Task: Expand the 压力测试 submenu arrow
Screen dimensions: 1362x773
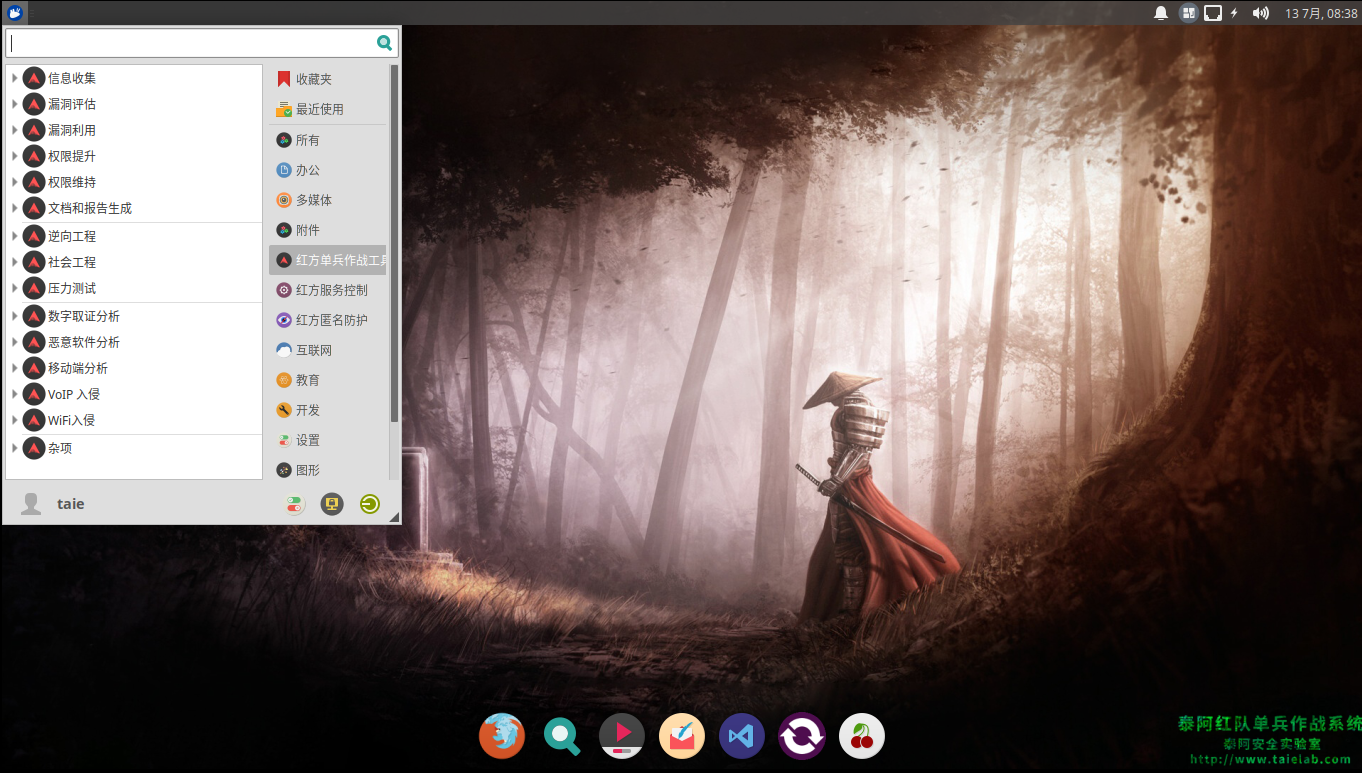Action: [15, 288]
